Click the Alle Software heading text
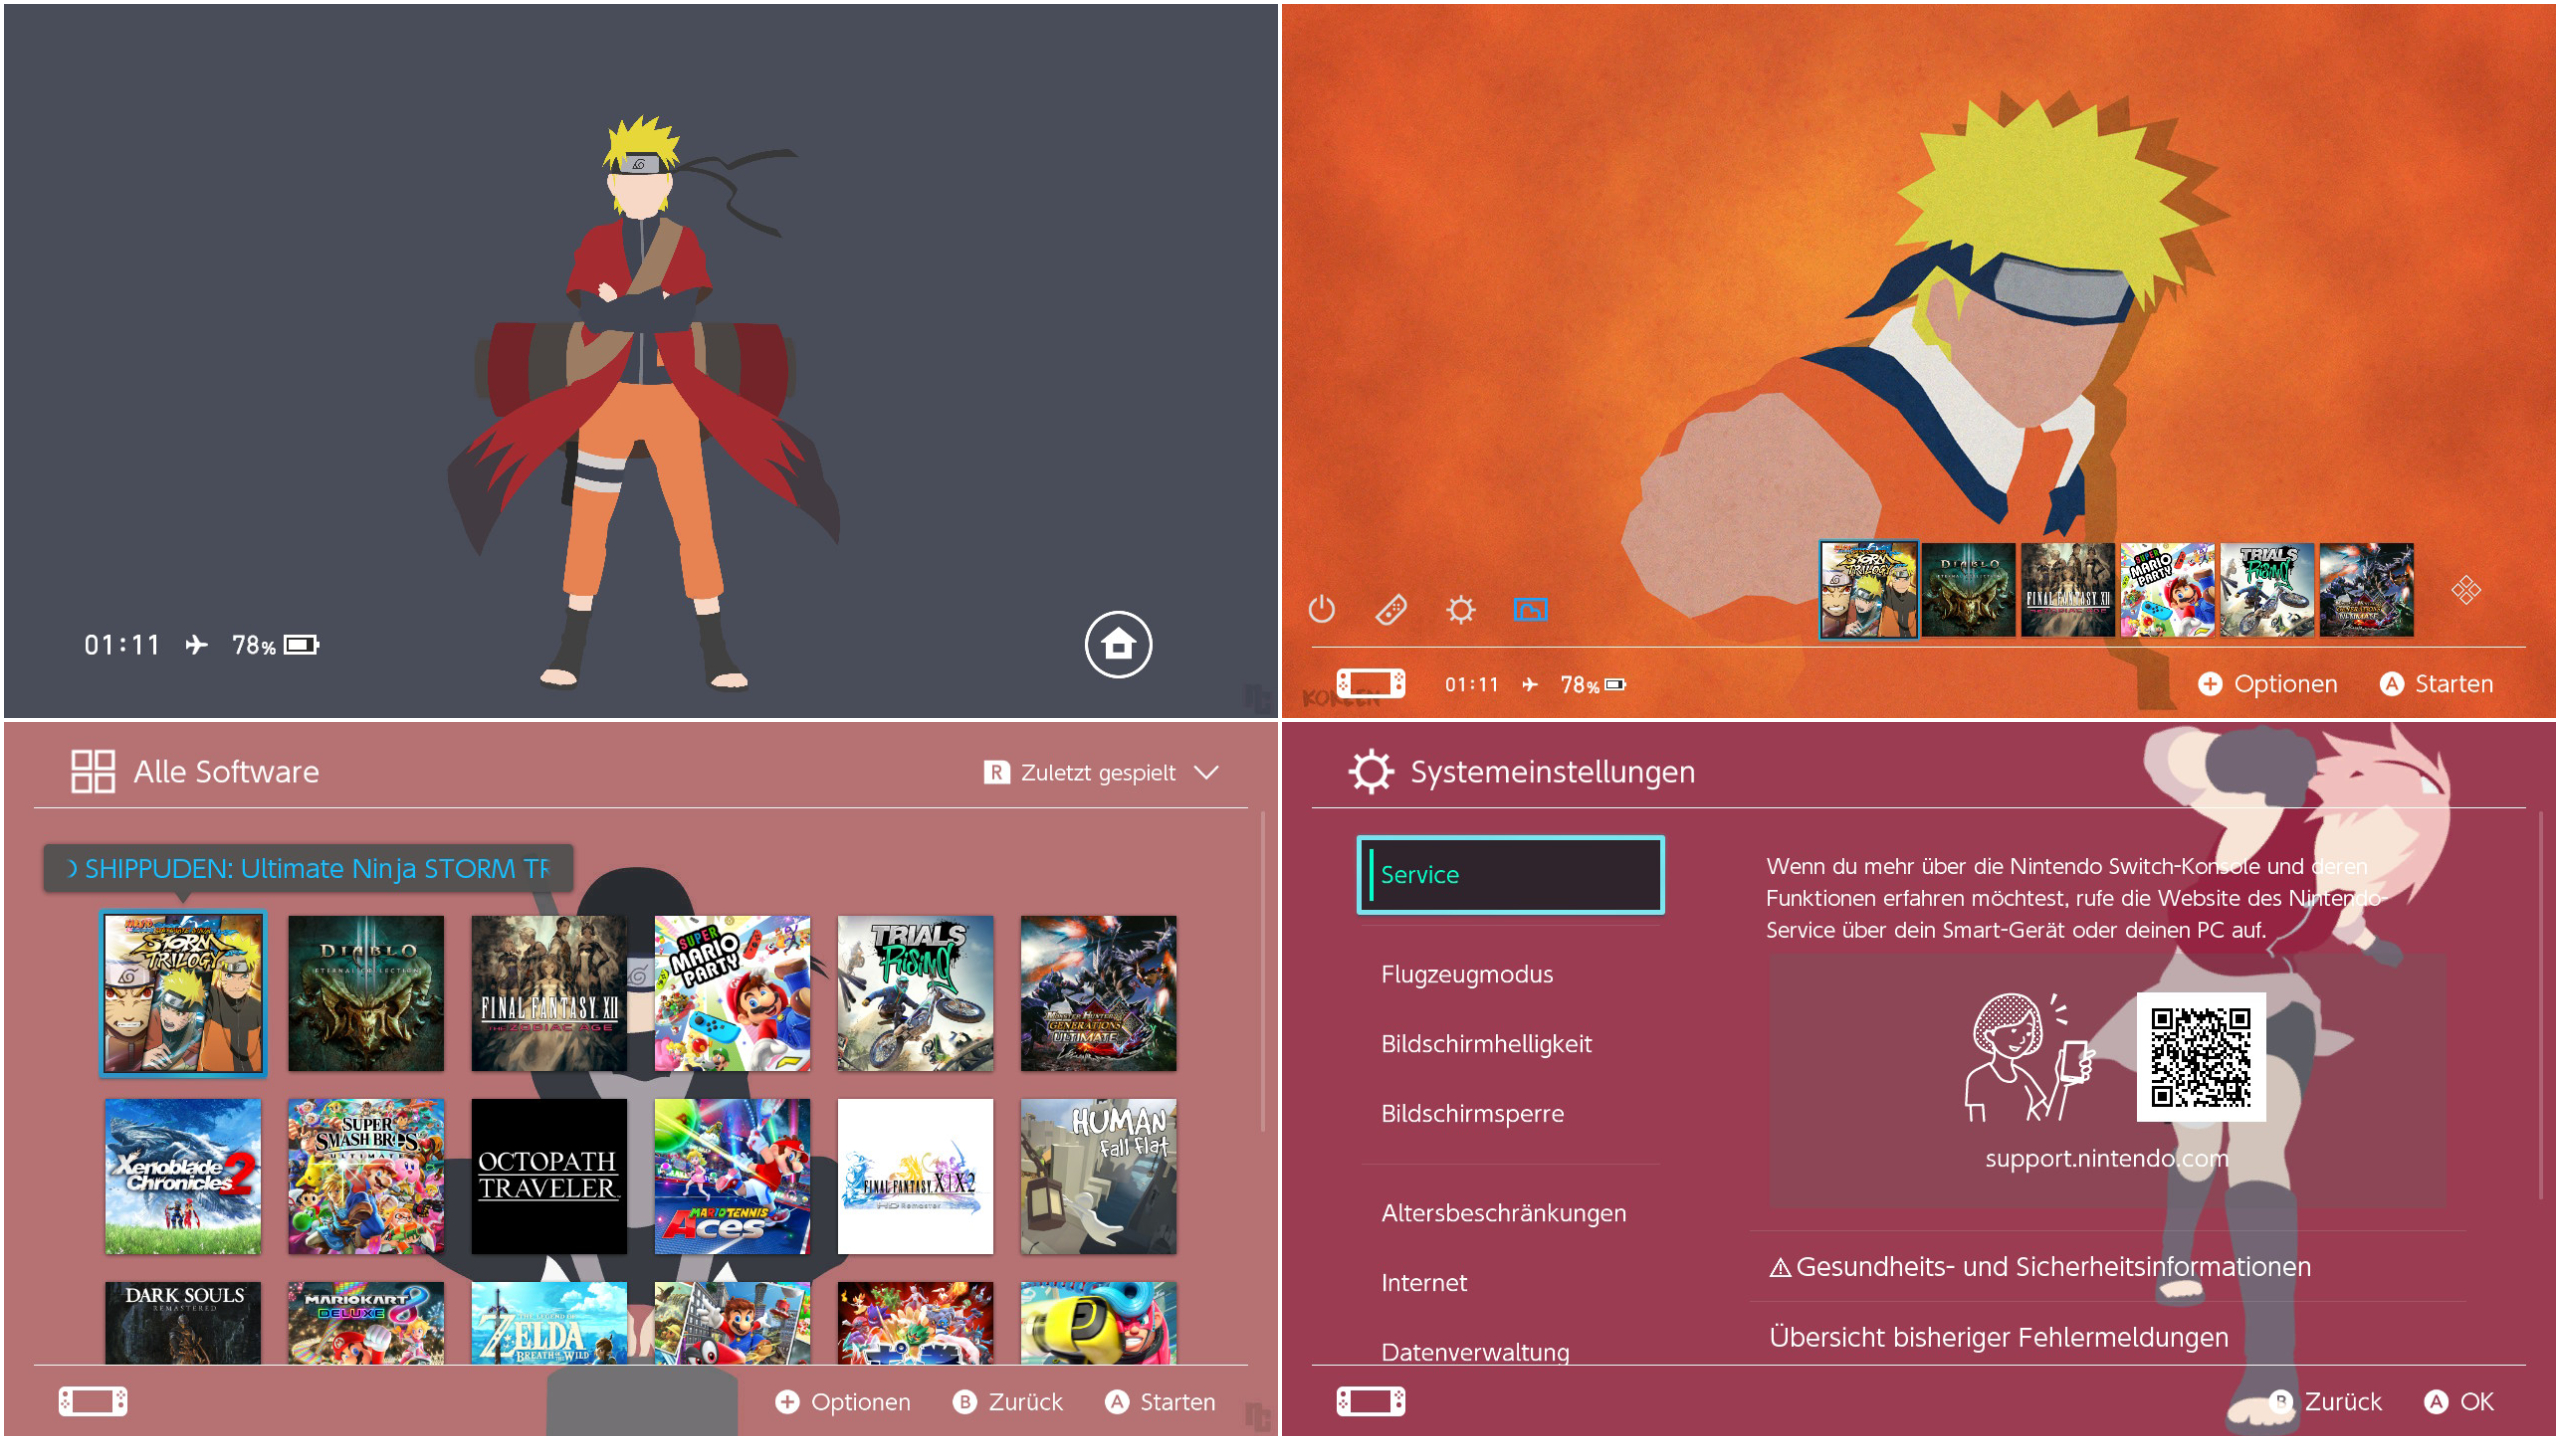2560x1440 pixels. pos(227,772)
